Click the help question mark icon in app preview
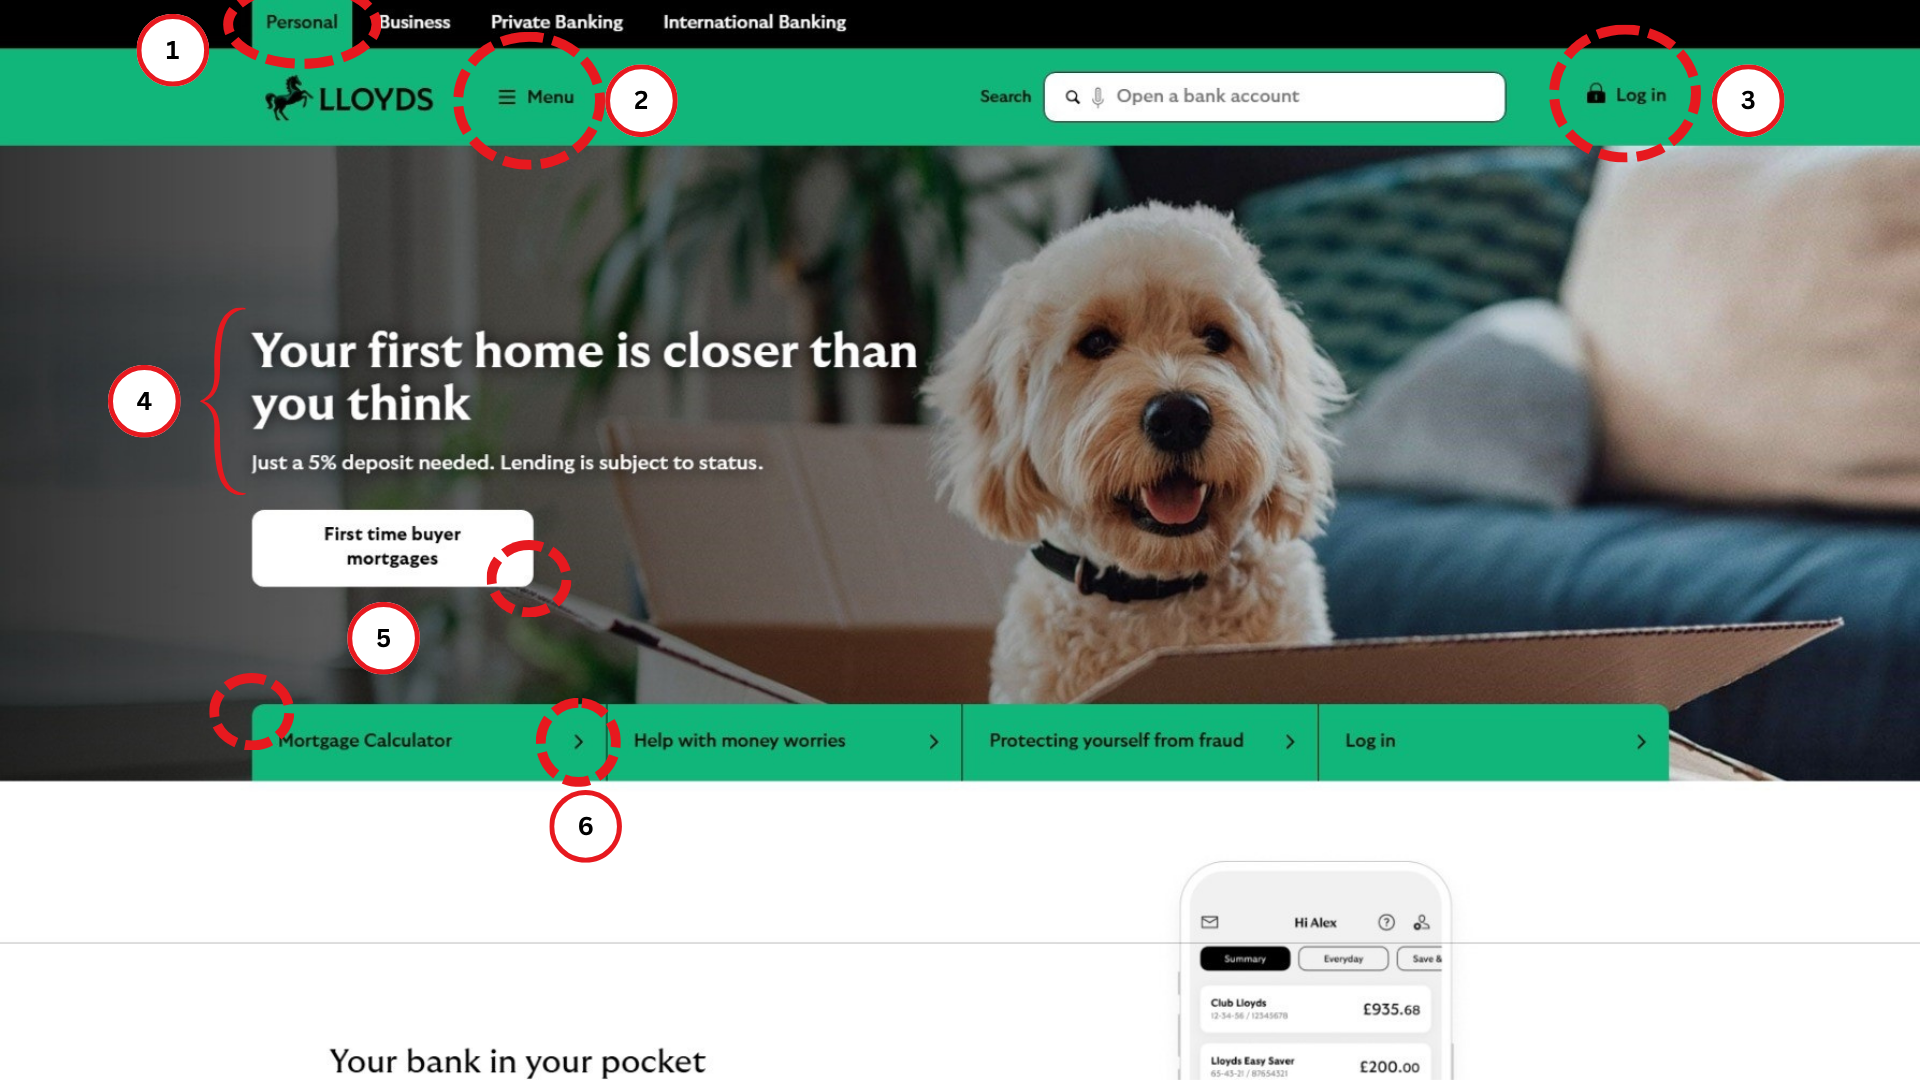 tap(1386, 922)
